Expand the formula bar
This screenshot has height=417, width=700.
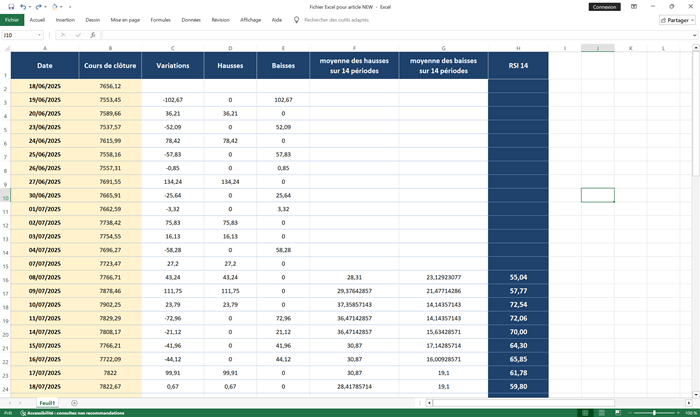tap(693, 35)
